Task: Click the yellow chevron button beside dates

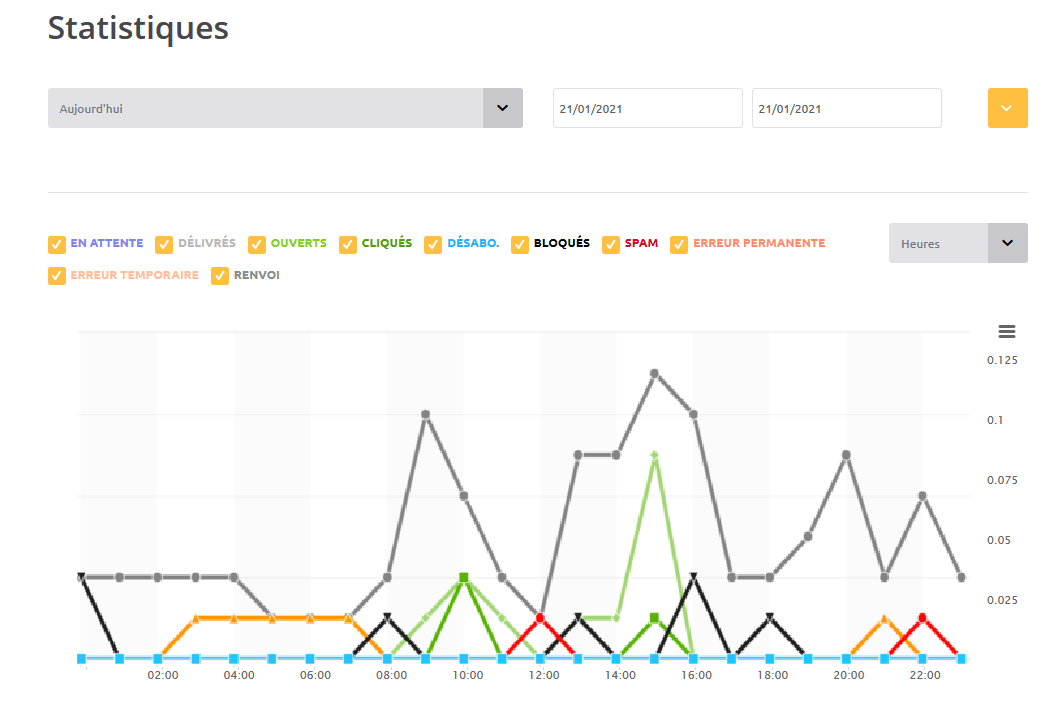Action: (x=1007, y=108)
